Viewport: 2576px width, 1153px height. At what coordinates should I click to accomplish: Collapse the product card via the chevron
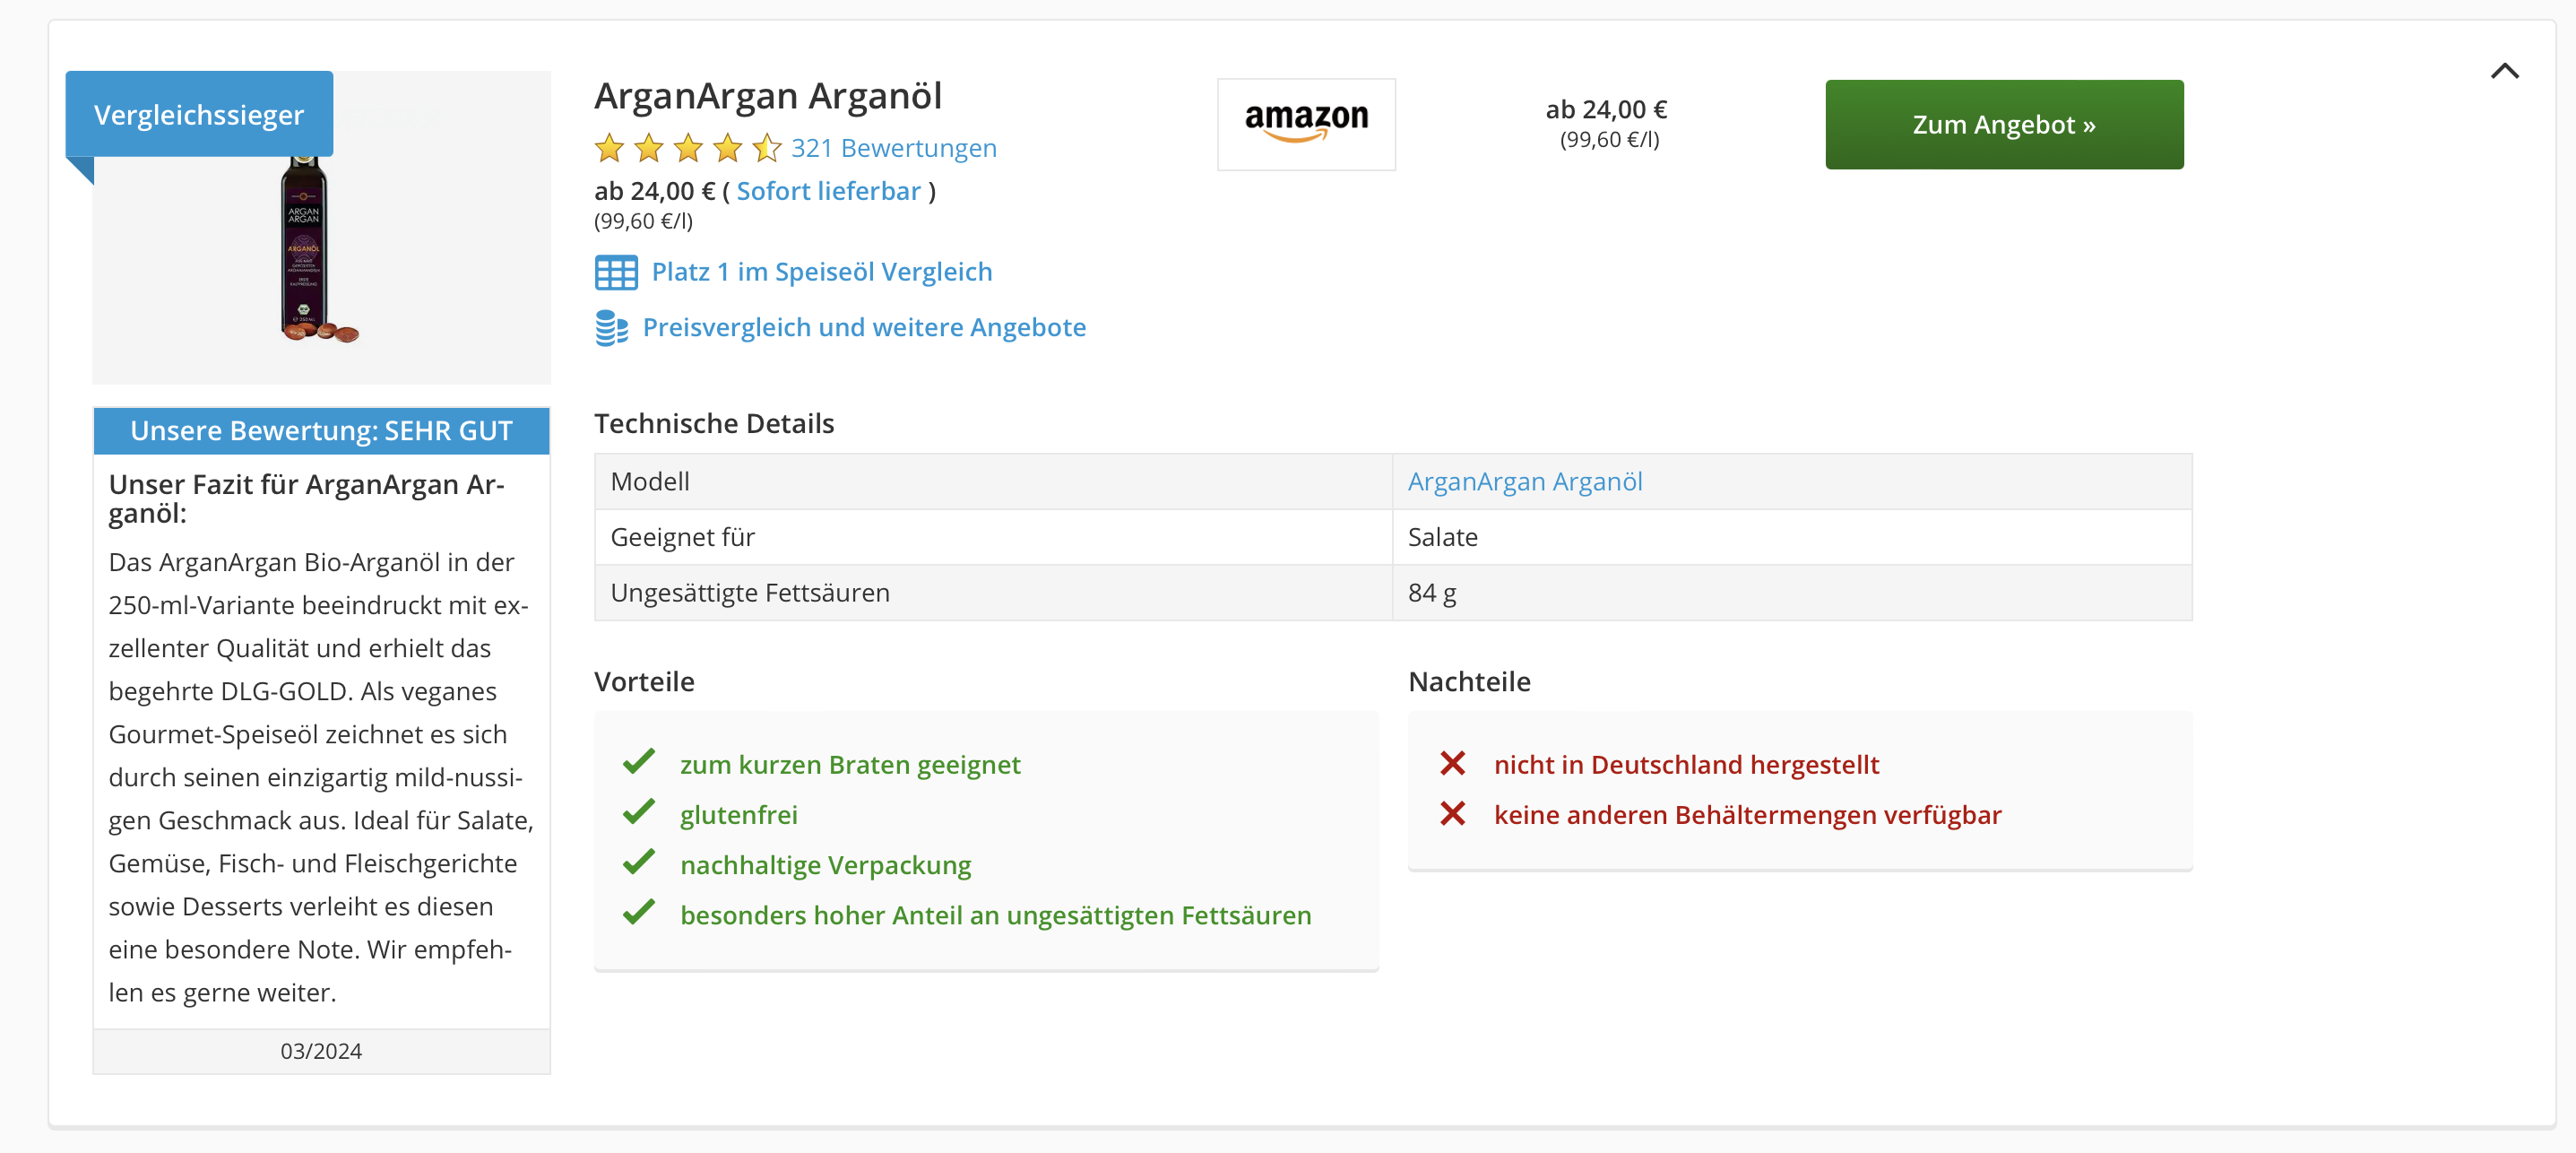coord(2505,70)
